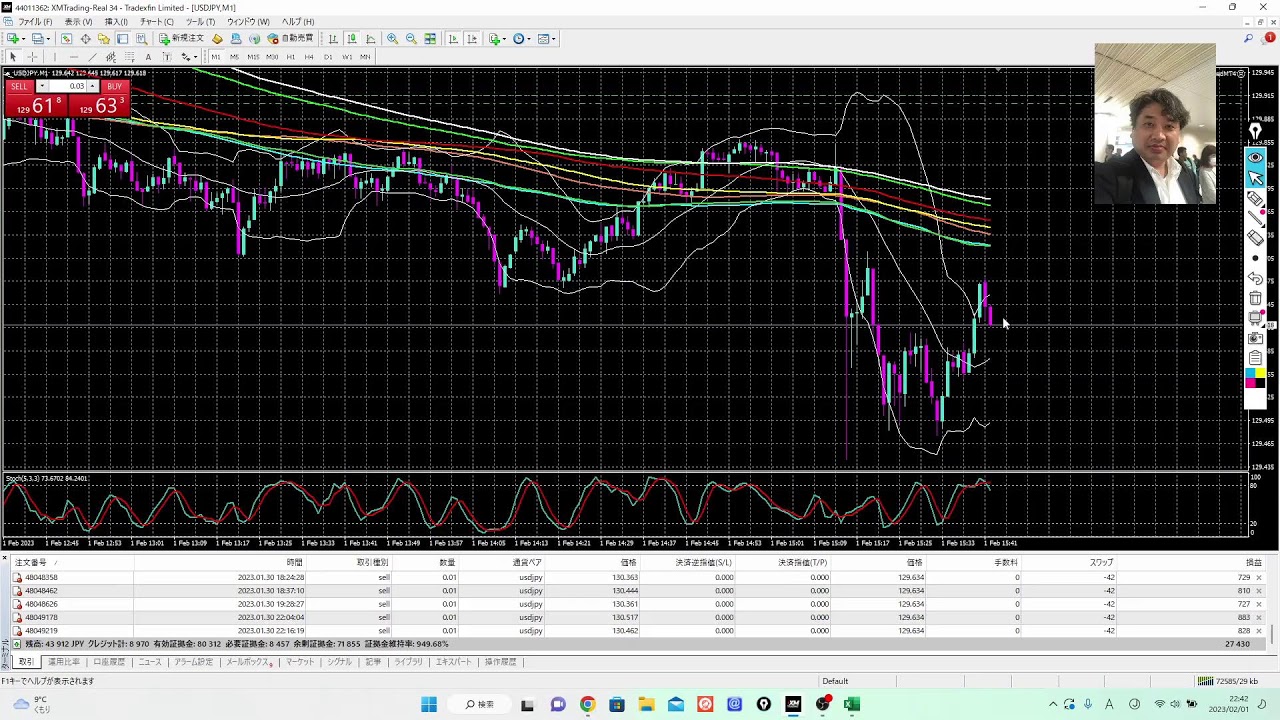This screenshot has height=720, width=1280.
Task: Select the trendline drawing tool
Action: 92,57
